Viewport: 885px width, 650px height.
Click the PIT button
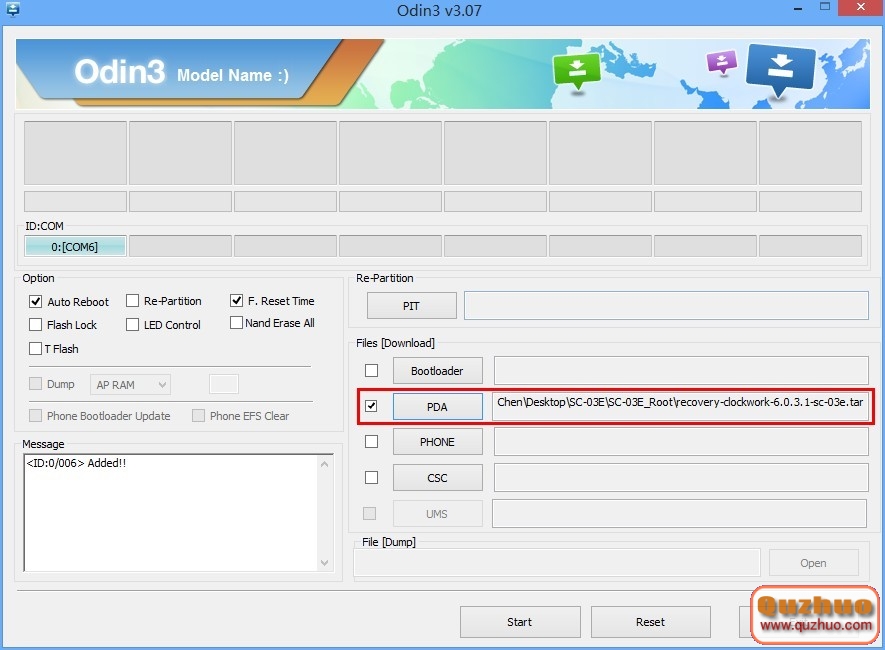tap(411, 306)
